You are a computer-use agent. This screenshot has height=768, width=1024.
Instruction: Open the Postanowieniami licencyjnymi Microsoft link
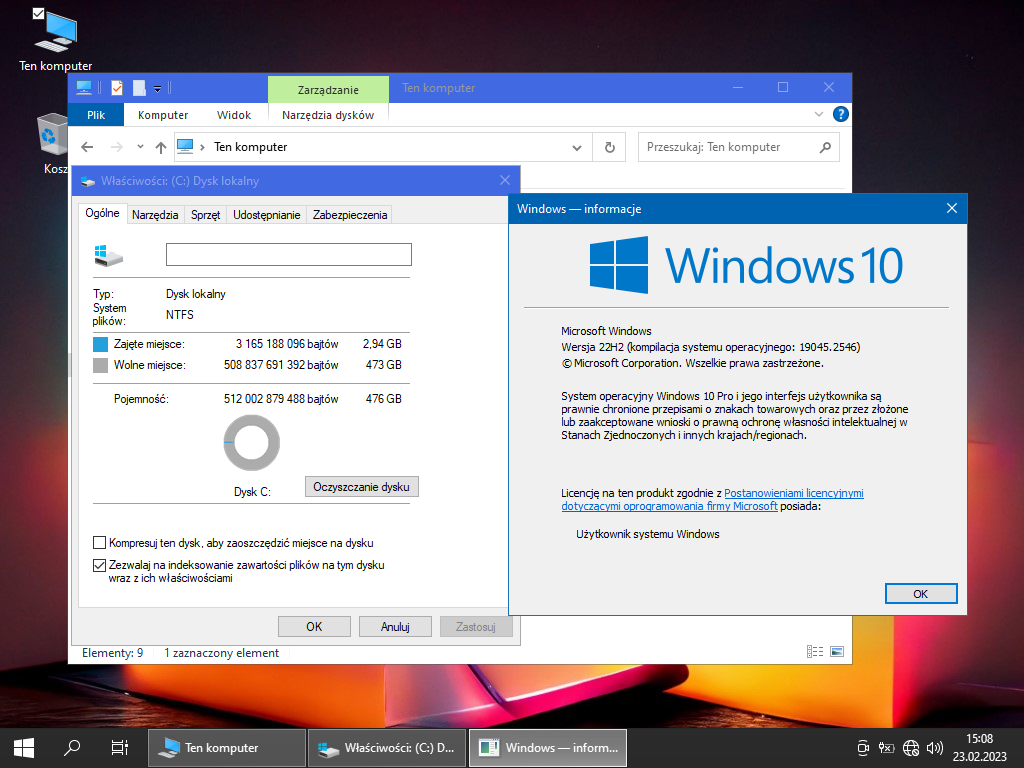click(793, 493)
